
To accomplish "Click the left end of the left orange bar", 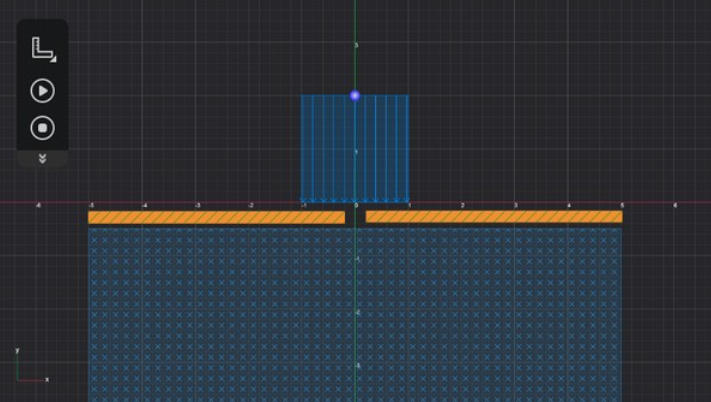I will click(x=92, y=217).
